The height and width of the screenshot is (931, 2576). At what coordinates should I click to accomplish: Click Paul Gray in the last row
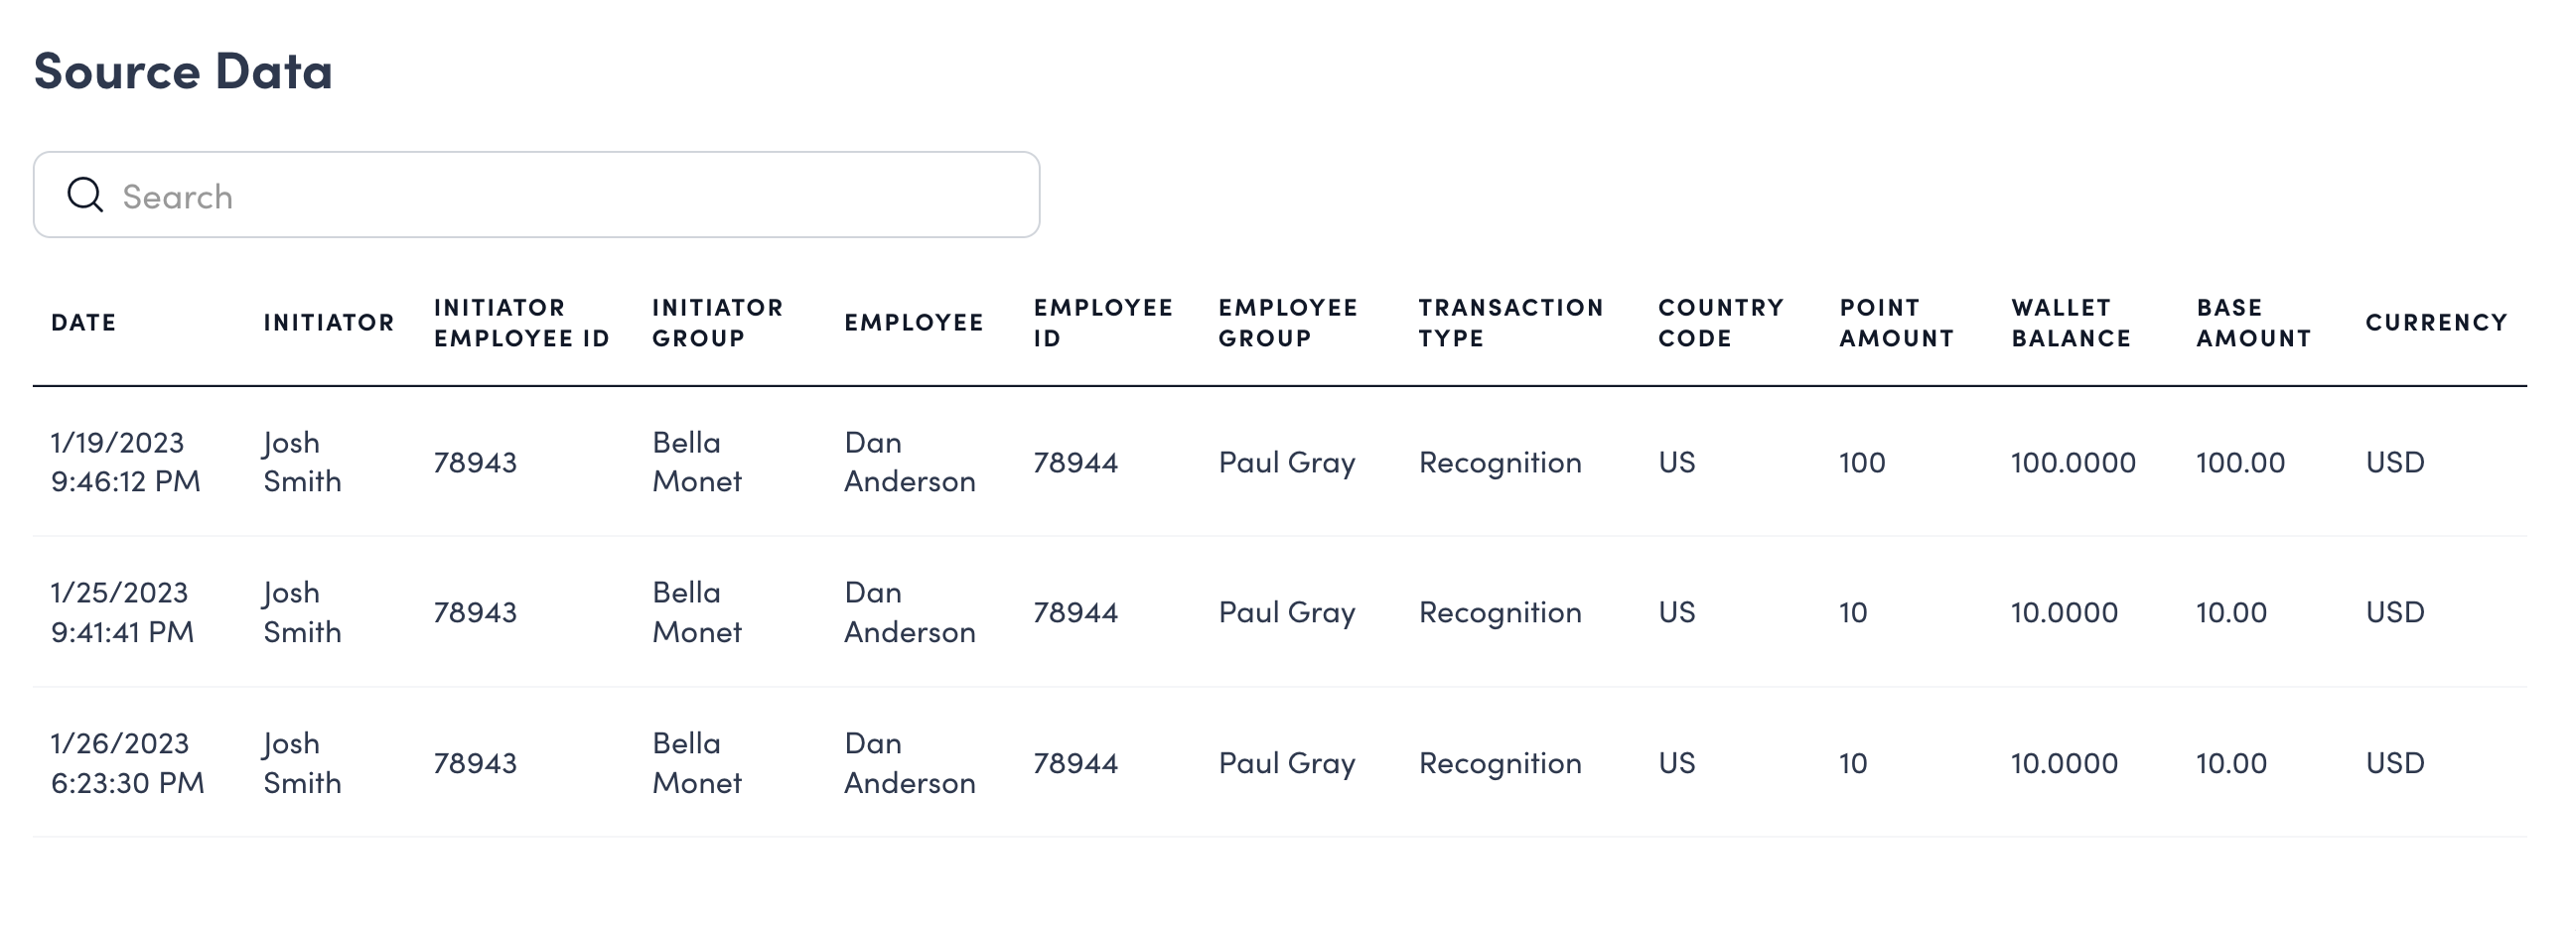1287,763
